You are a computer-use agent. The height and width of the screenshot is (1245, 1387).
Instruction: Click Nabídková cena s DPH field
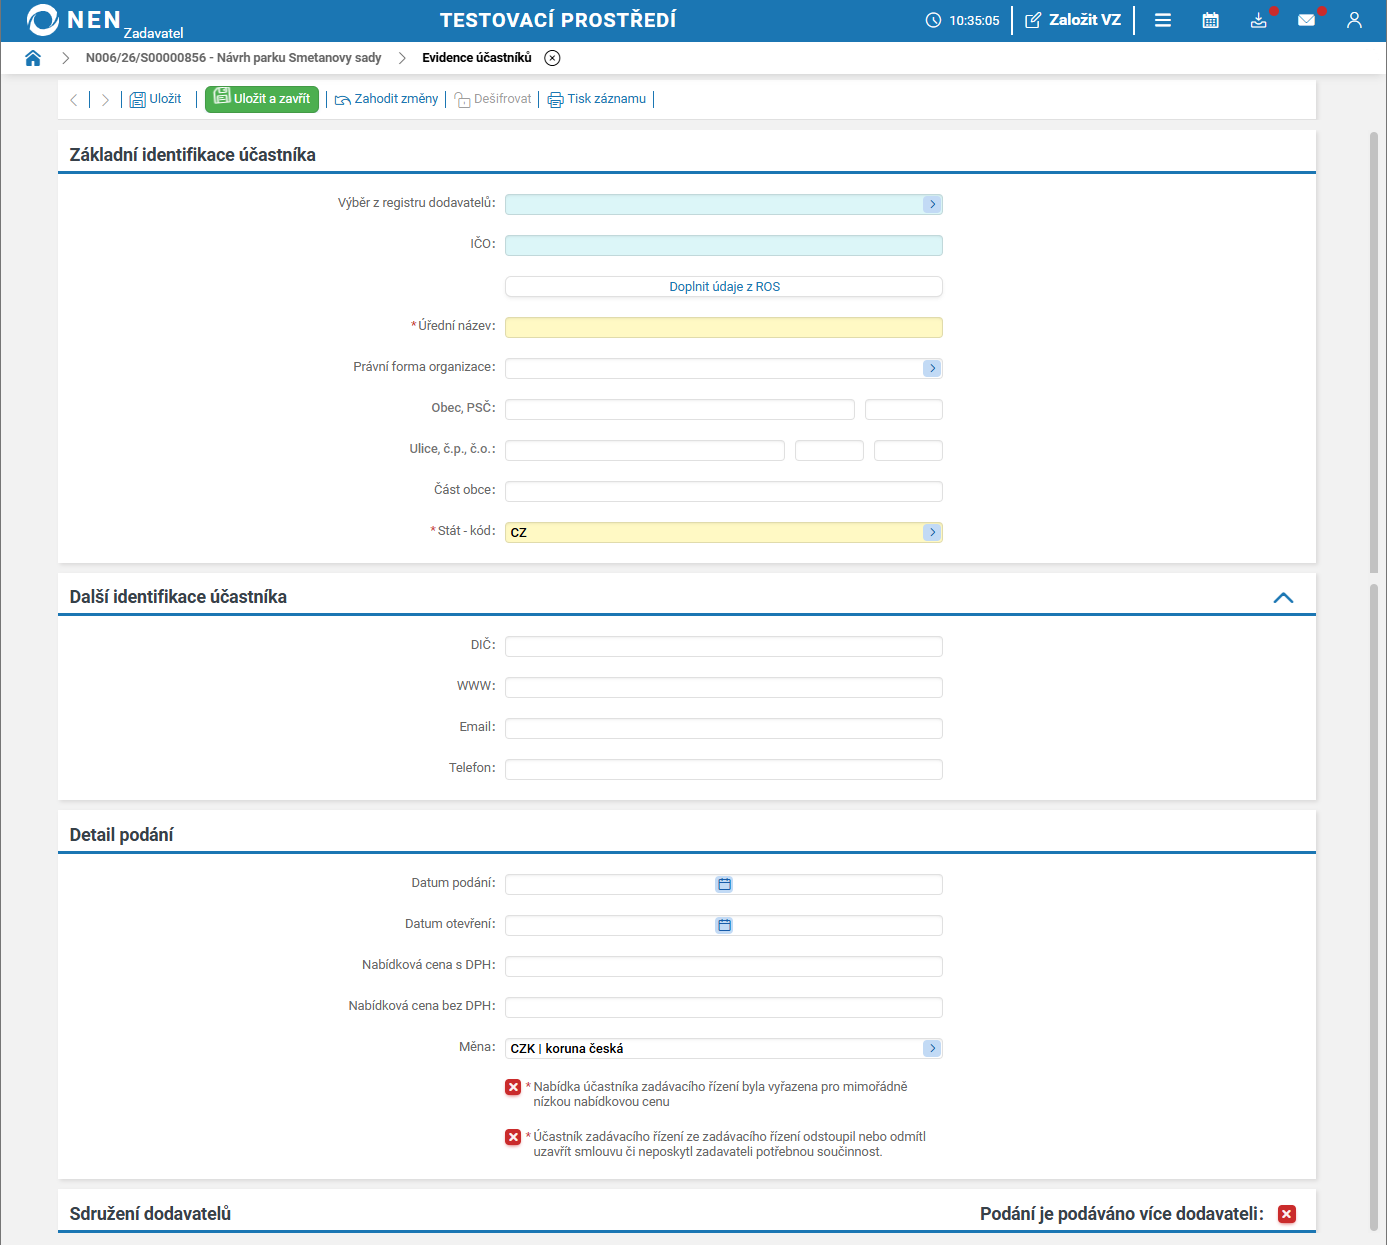point(724,966)
